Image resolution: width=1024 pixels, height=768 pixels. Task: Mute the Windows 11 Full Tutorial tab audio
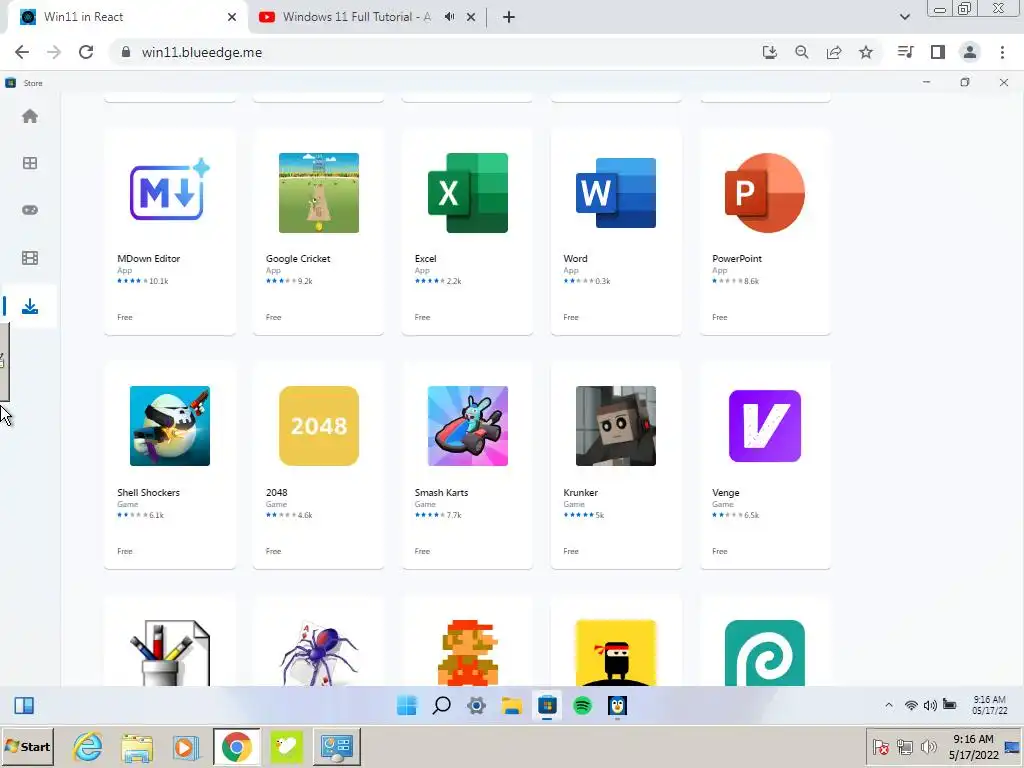click(449, 17)
